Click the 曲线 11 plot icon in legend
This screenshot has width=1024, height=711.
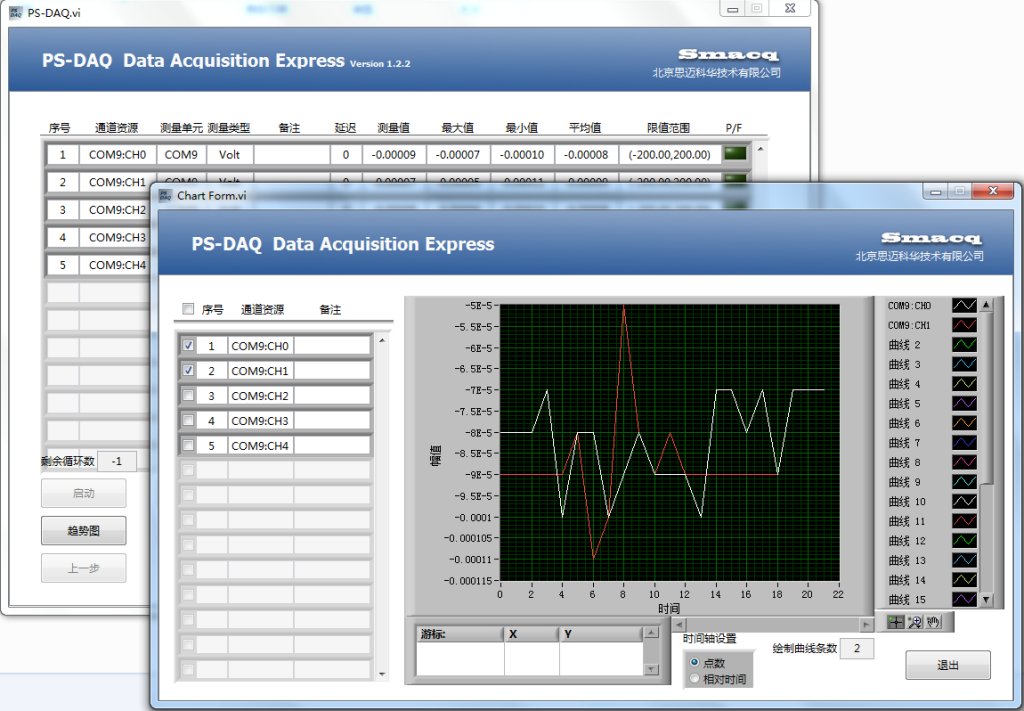click(964, 521)
